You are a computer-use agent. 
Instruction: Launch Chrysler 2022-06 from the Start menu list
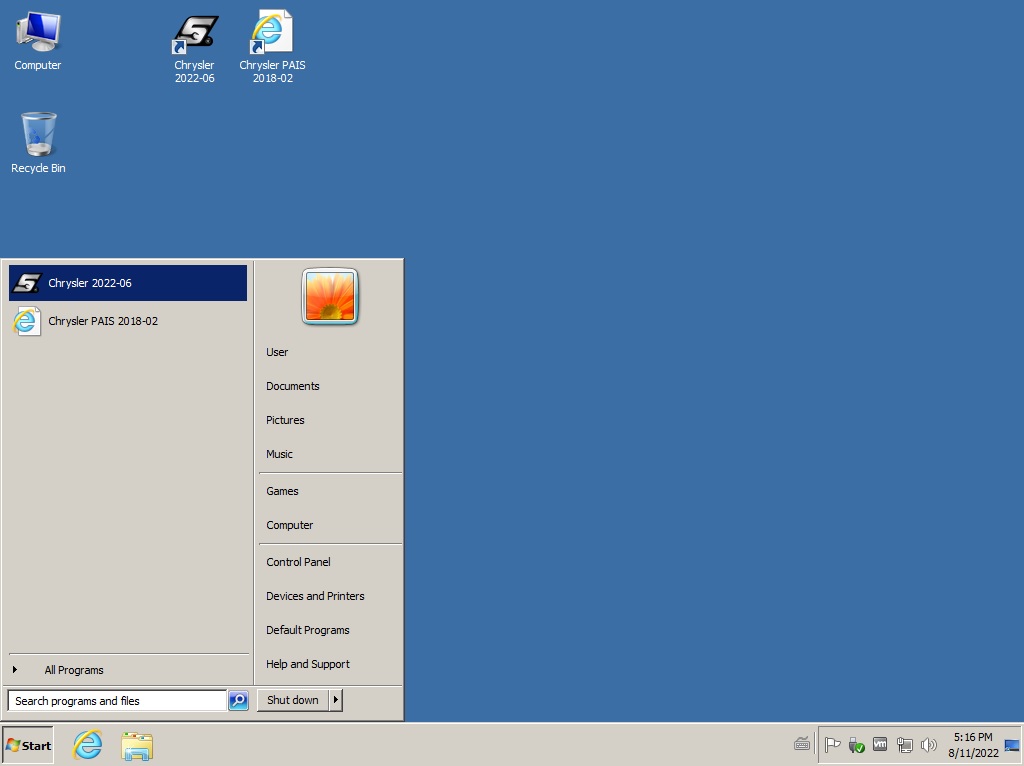pos(128,283)
